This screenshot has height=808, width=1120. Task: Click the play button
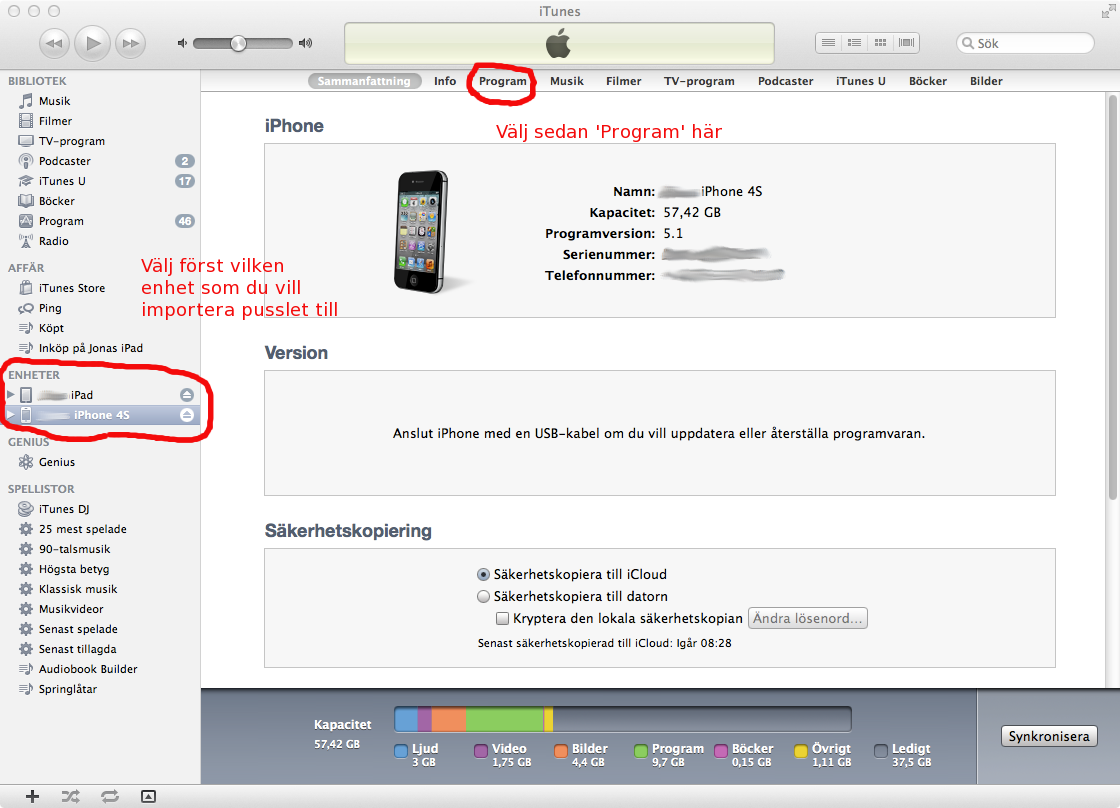[93, 43]
